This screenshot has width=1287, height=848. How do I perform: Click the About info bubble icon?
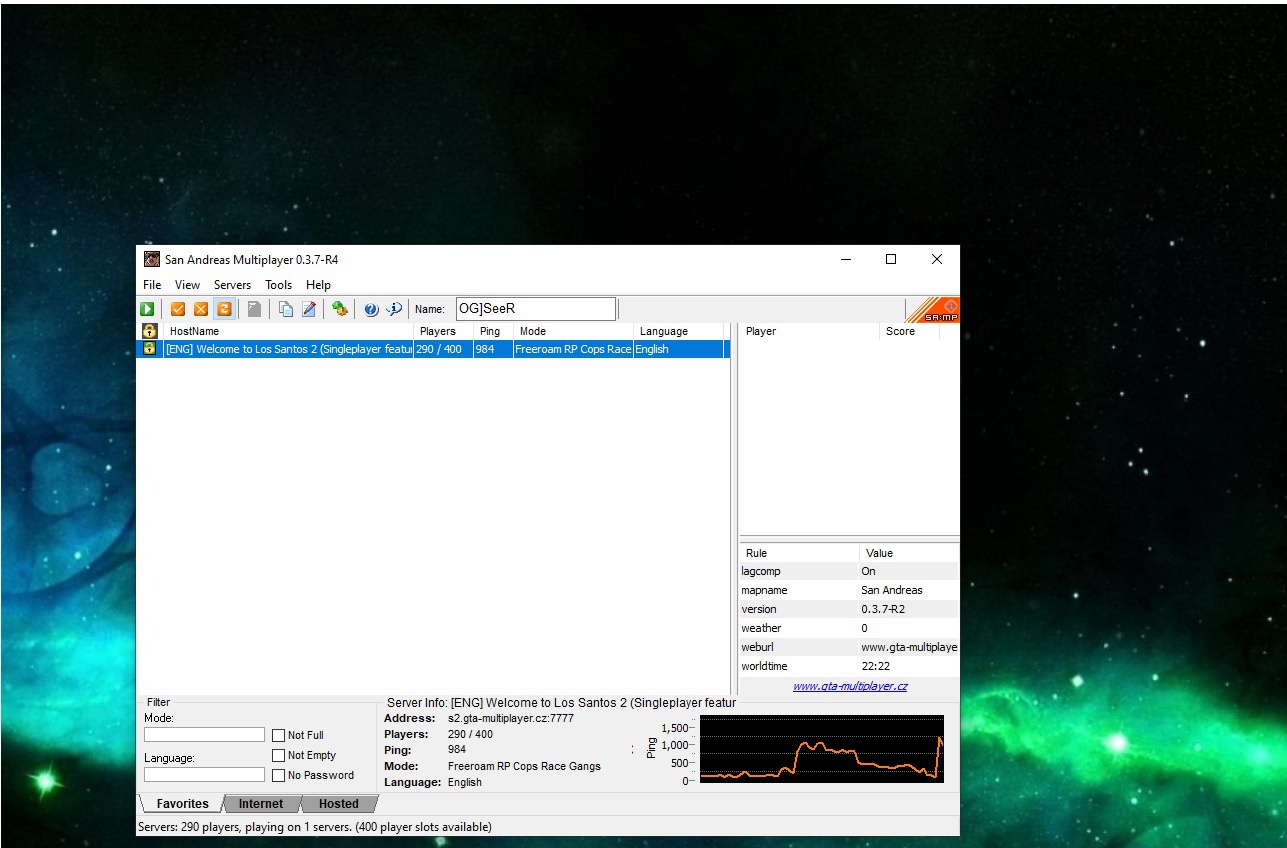[x=394, y=309]
